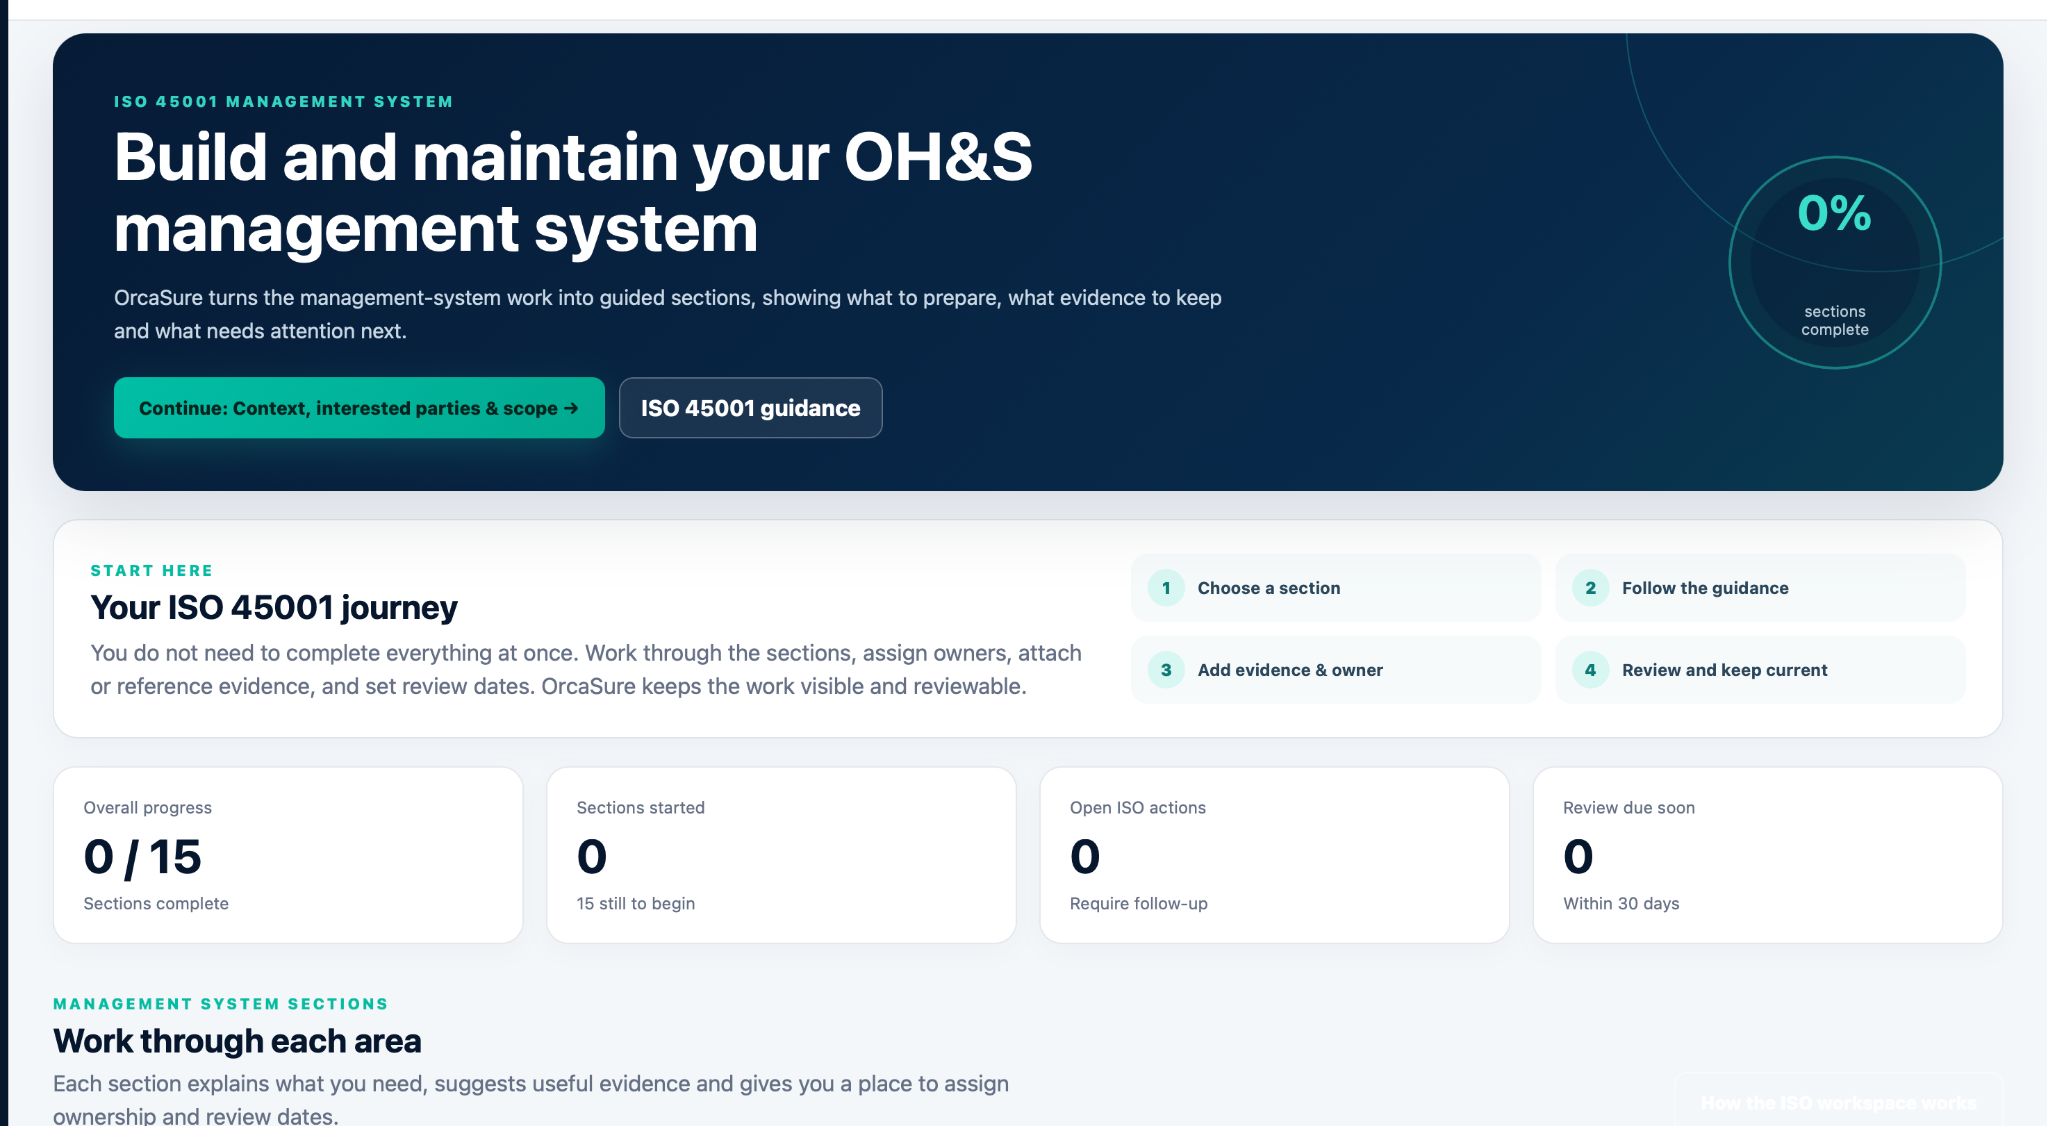Viewport: 2047px width, 1126px height.
Task: Click the 'Work through each area' heading
Action: pos(237,1041)
